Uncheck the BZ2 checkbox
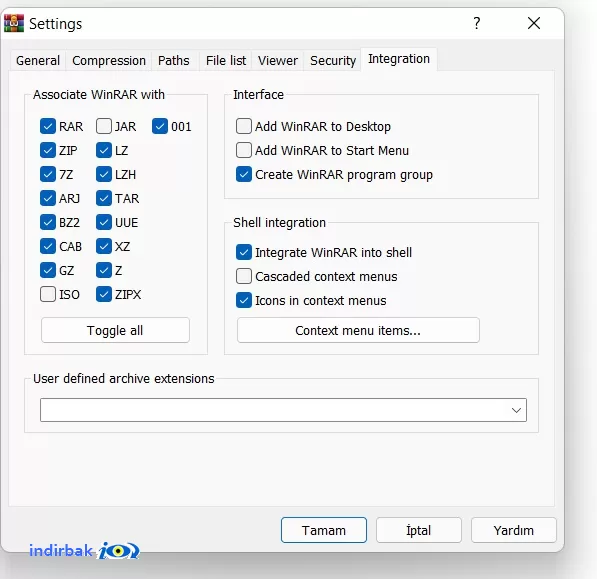The height and width of the screenshot is (579, 597). (x=48, y=222)
